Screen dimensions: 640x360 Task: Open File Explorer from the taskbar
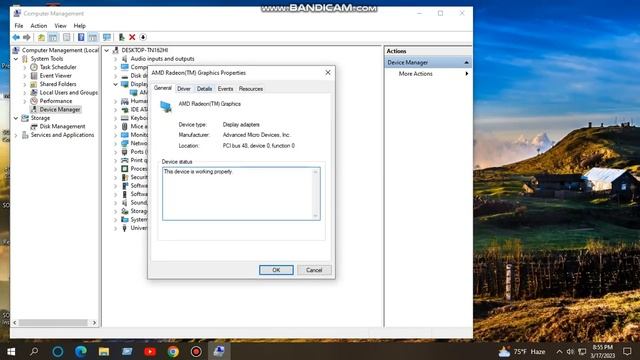(x=104, y=351)
